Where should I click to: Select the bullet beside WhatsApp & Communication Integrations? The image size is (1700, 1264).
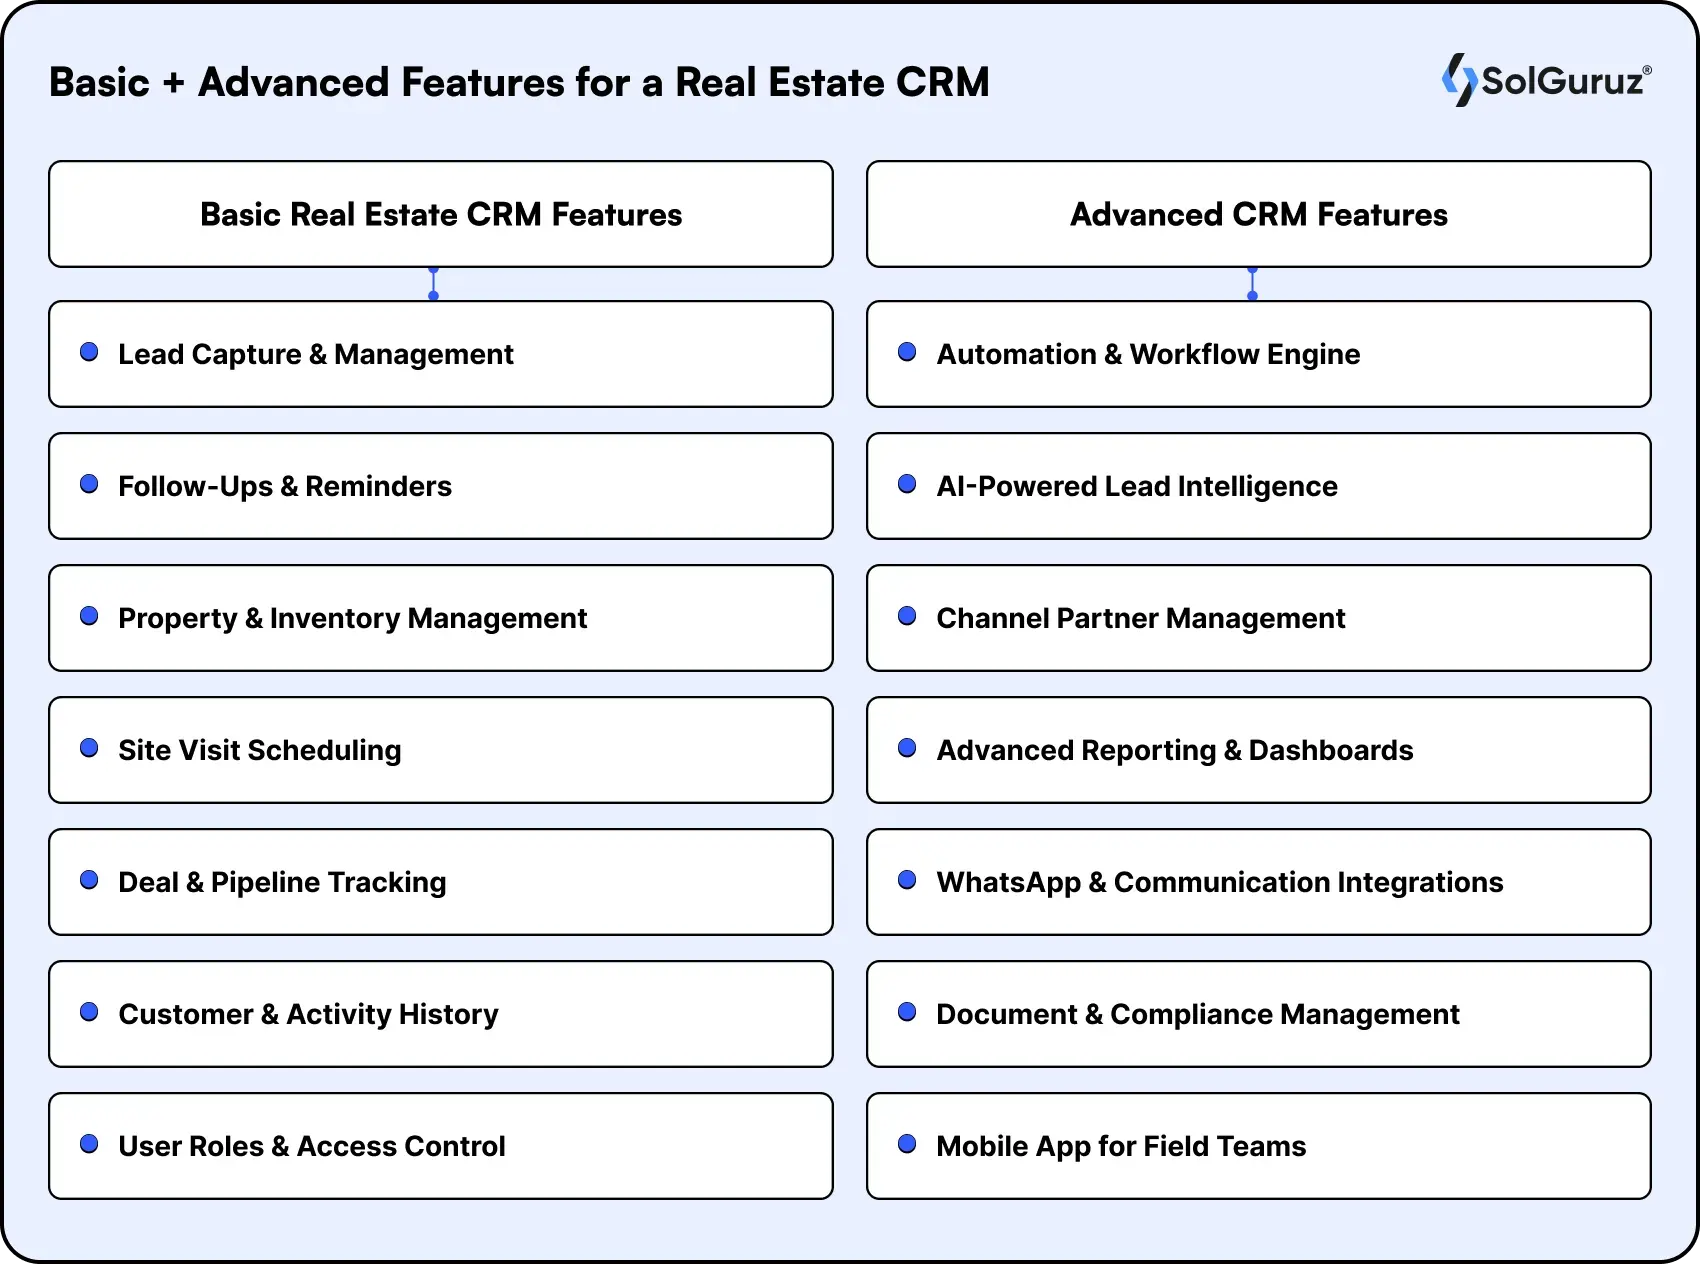[x=908, y=879]
